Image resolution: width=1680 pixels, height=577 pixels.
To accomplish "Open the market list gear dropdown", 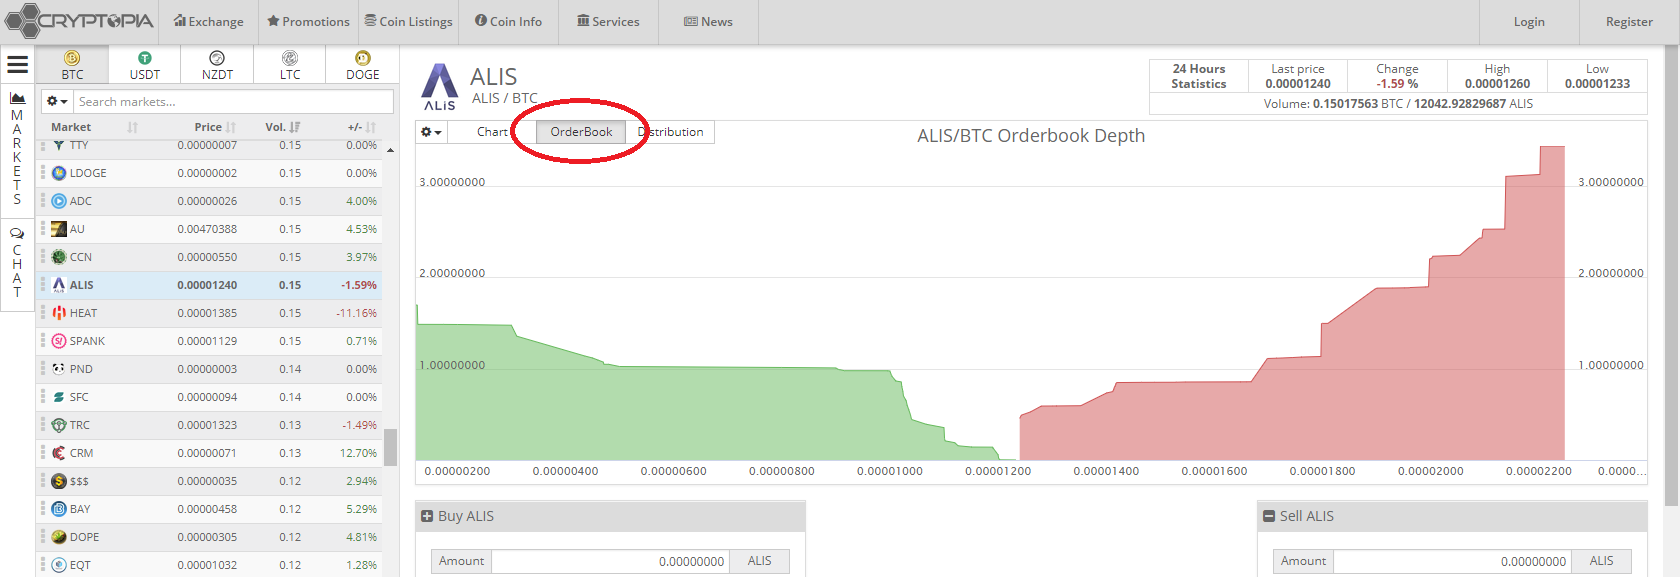I will click(57, 102).
